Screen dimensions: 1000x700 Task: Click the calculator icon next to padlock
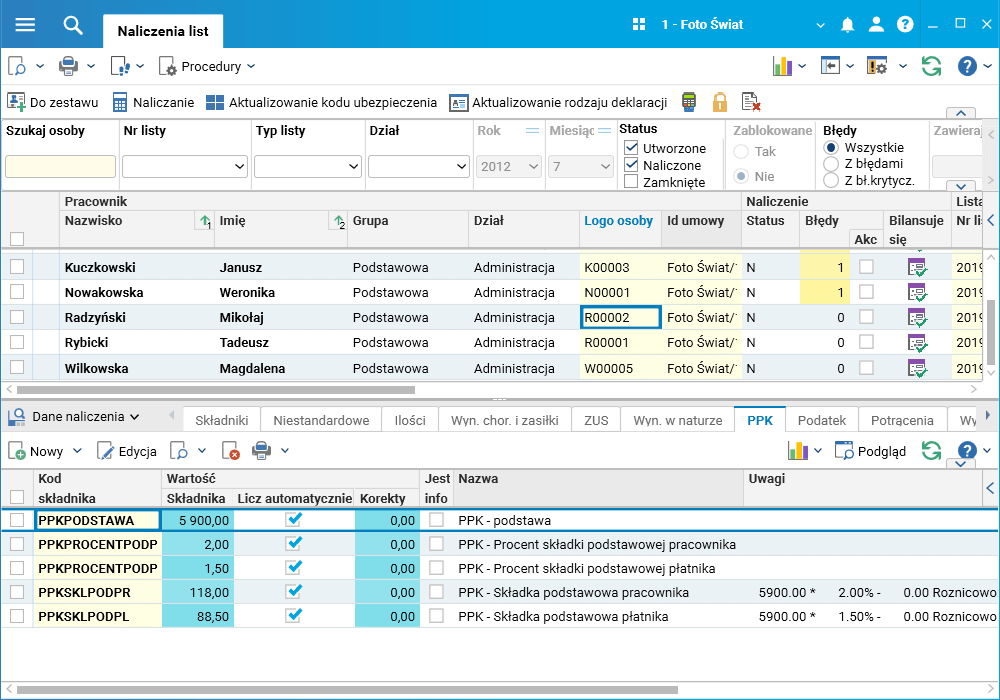[689, 102]
